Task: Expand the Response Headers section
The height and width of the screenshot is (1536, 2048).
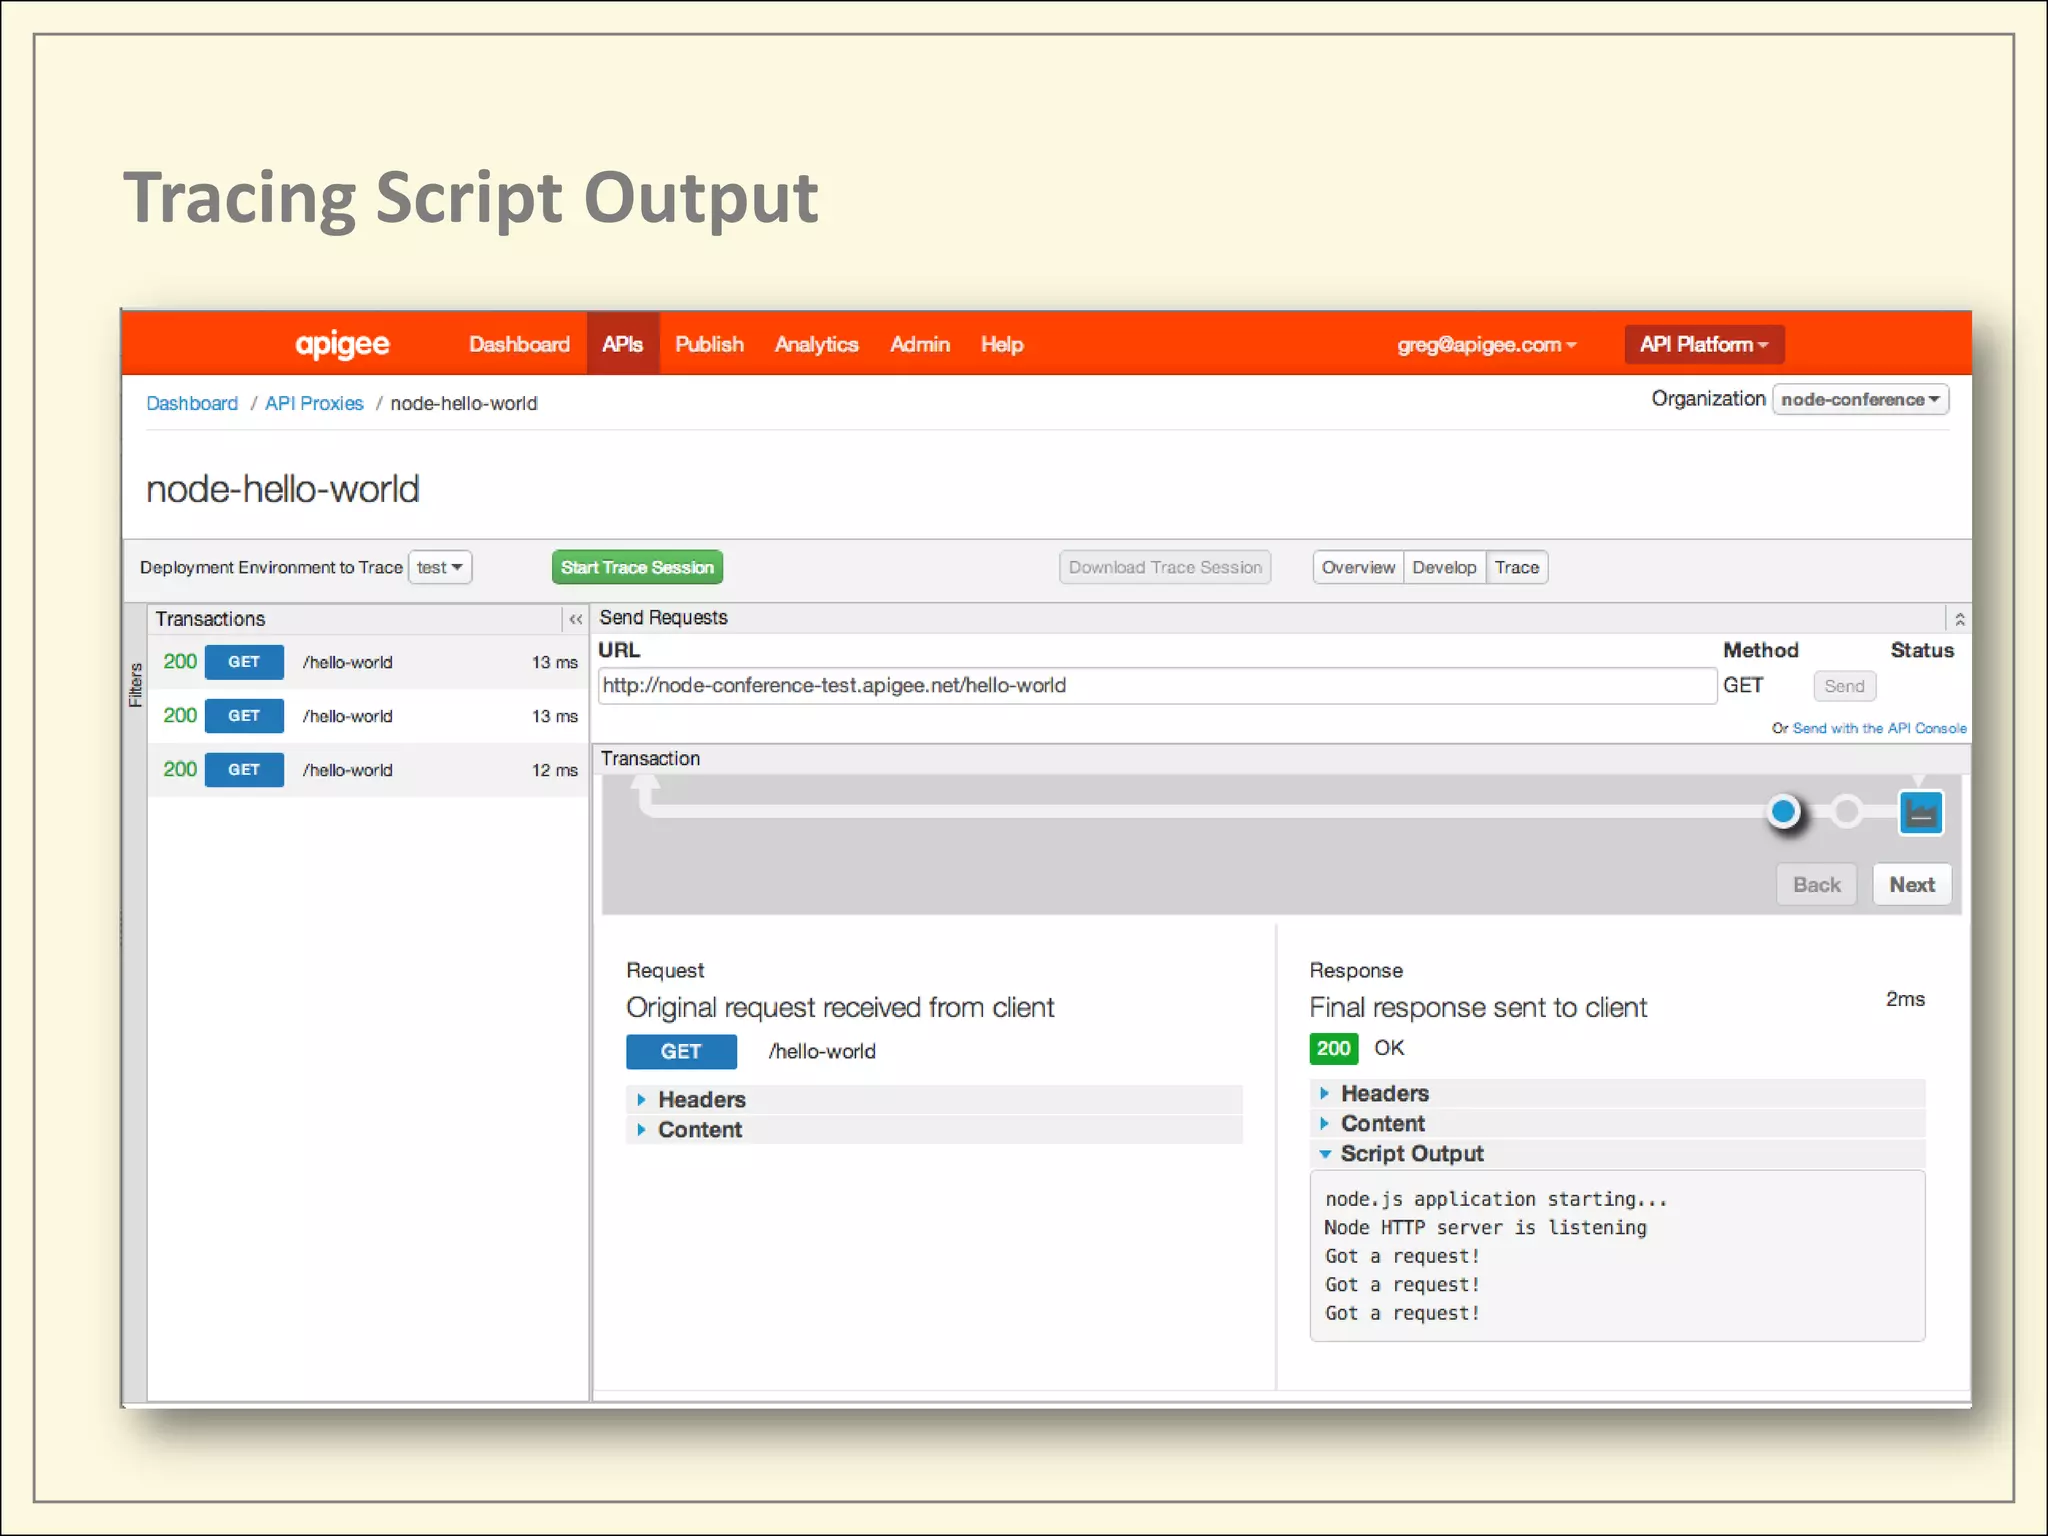Action: [x=1617, y=1094]
